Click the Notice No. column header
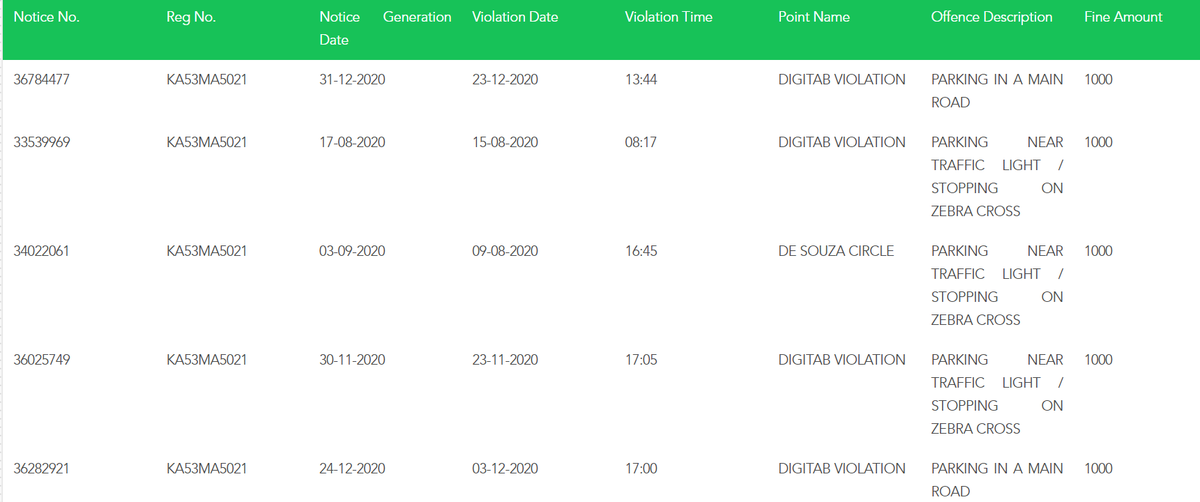The height and width of the screenshot is (502, 1200). coord(45,17)
